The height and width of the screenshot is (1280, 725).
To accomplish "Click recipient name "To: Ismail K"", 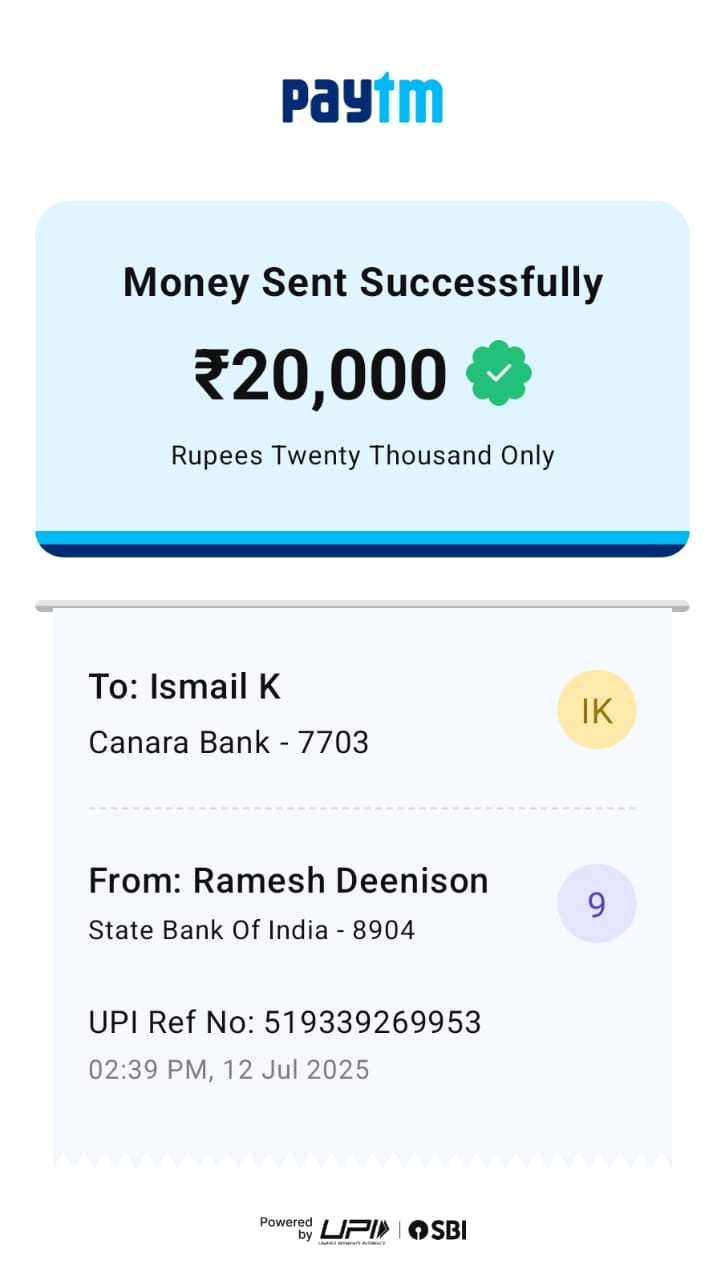I will 185,687.
